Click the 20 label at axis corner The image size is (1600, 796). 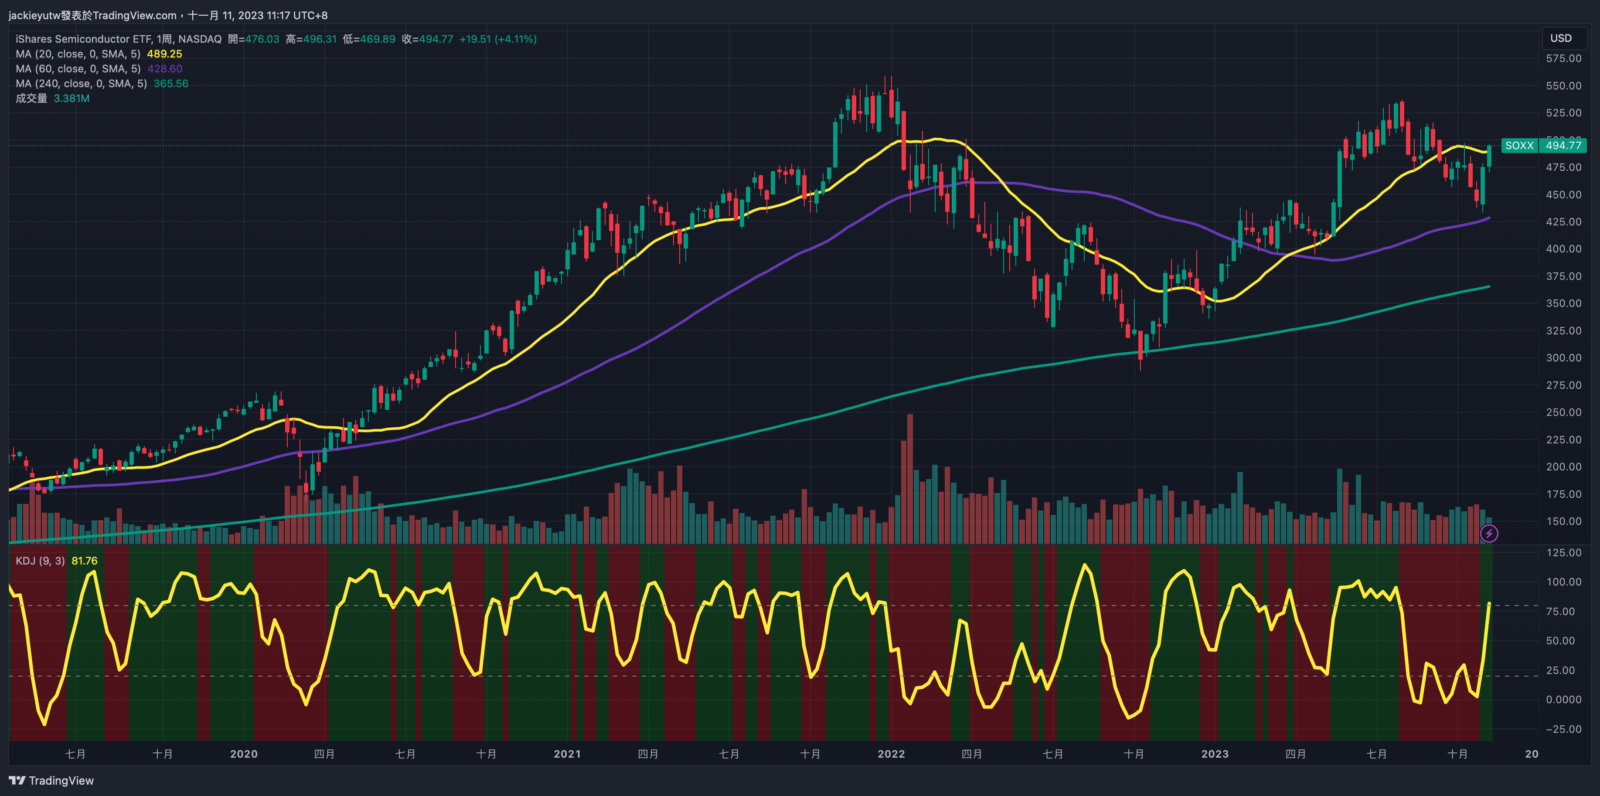tap(1531, 754)
